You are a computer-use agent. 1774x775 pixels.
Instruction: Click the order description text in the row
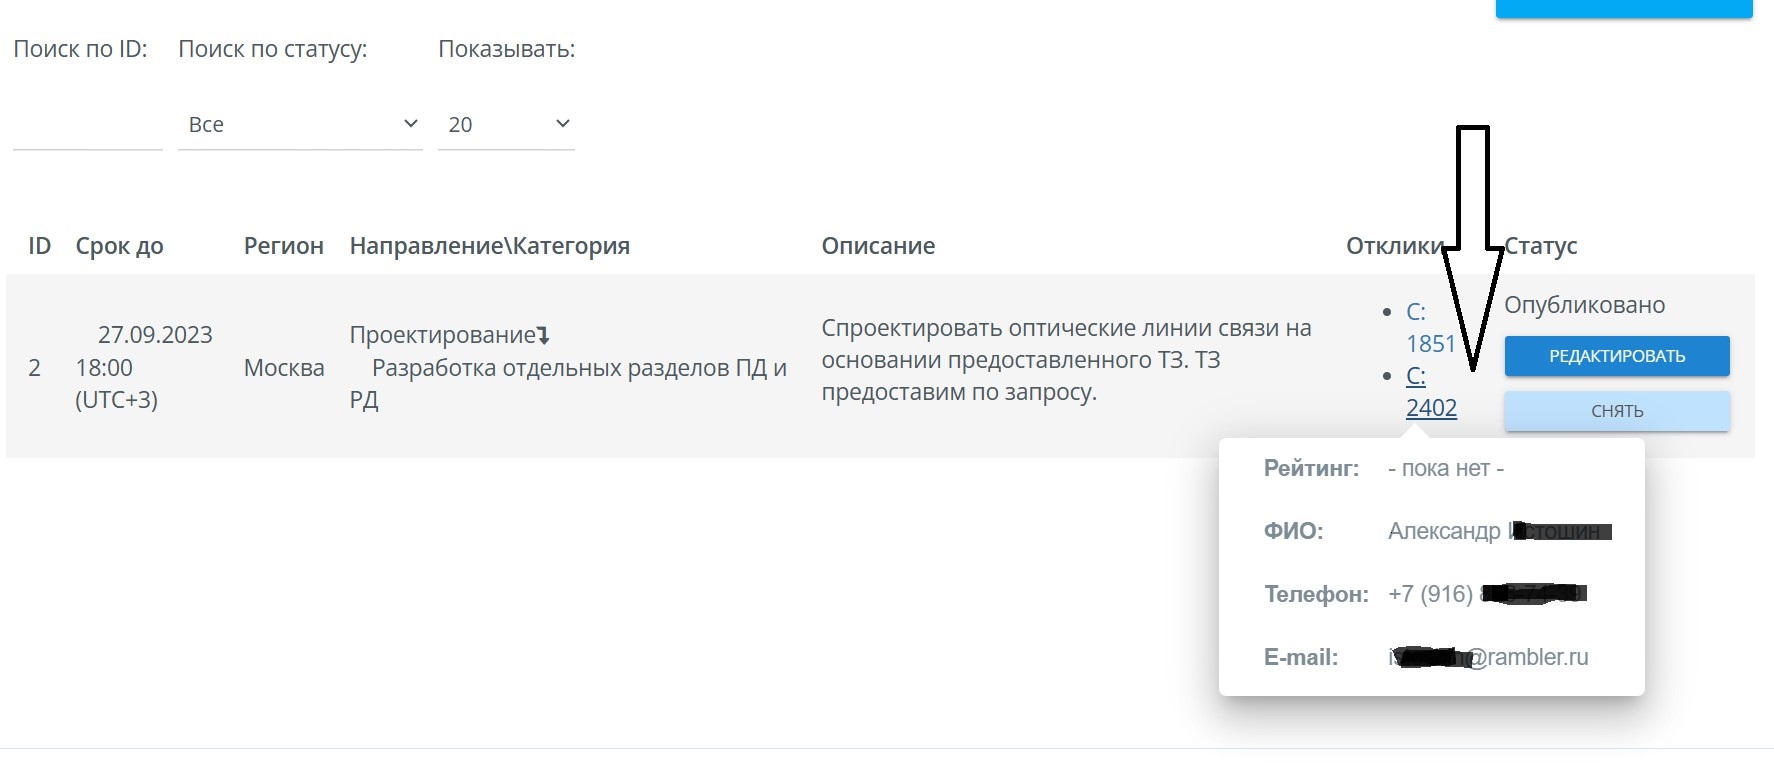click(x=1065, y=360)
